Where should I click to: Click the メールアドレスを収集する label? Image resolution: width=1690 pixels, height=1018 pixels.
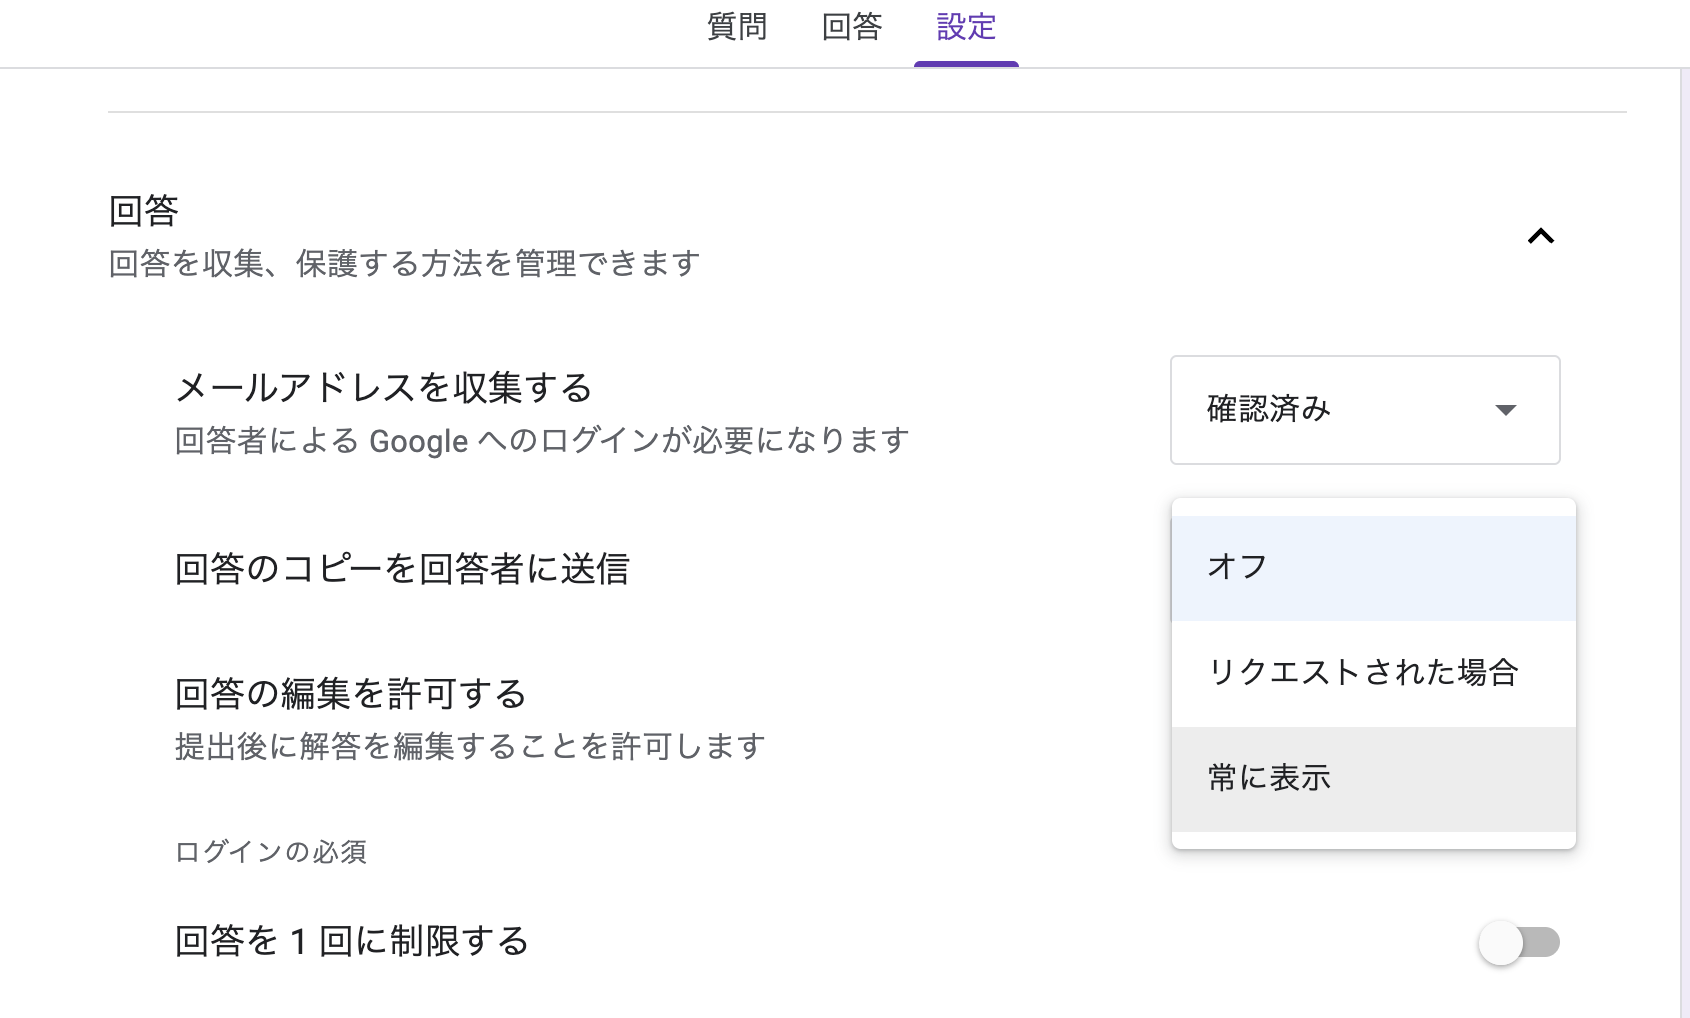(384, 388)
